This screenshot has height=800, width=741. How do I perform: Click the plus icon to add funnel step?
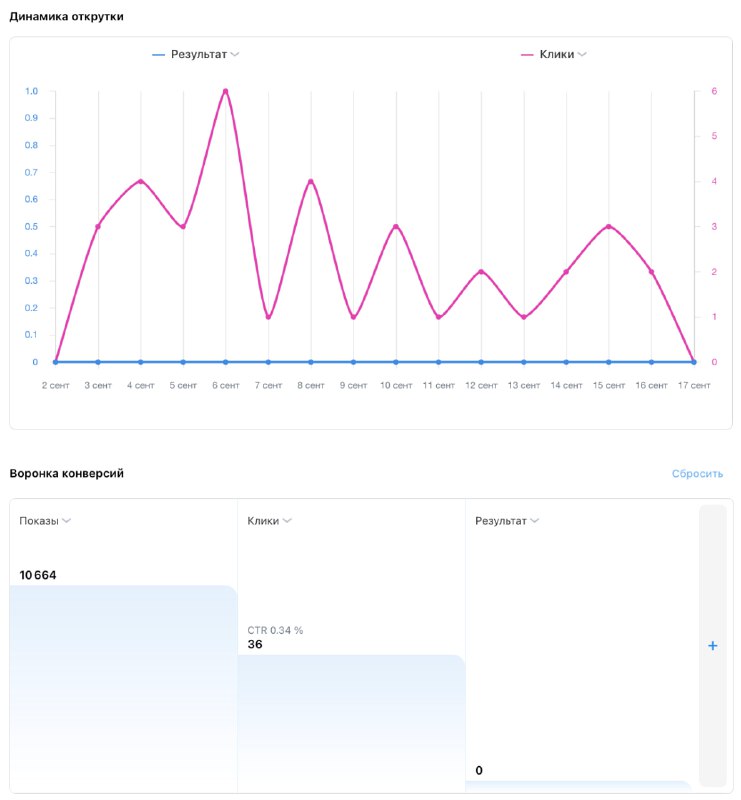712,646
